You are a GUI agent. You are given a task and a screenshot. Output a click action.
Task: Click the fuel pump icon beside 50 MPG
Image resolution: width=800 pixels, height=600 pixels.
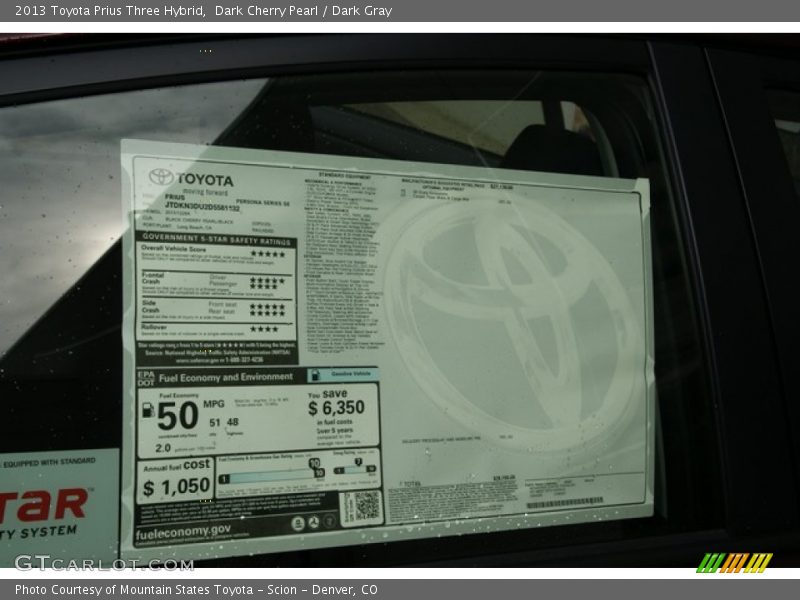147,409
